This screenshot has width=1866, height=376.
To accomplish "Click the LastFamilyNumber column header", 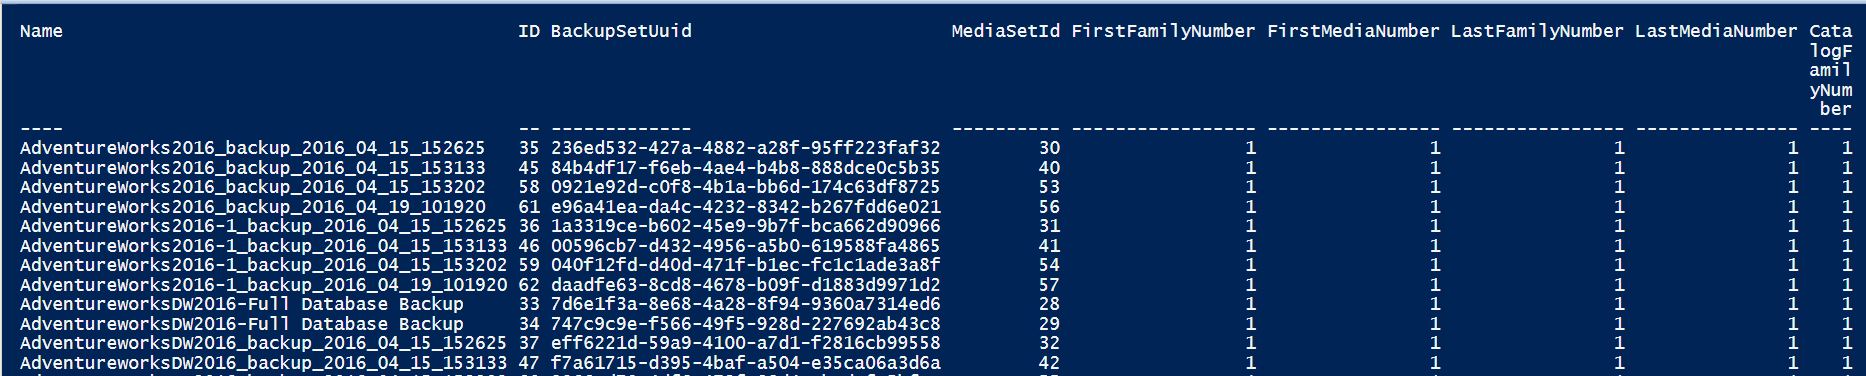I will (x=1537, y=31).
